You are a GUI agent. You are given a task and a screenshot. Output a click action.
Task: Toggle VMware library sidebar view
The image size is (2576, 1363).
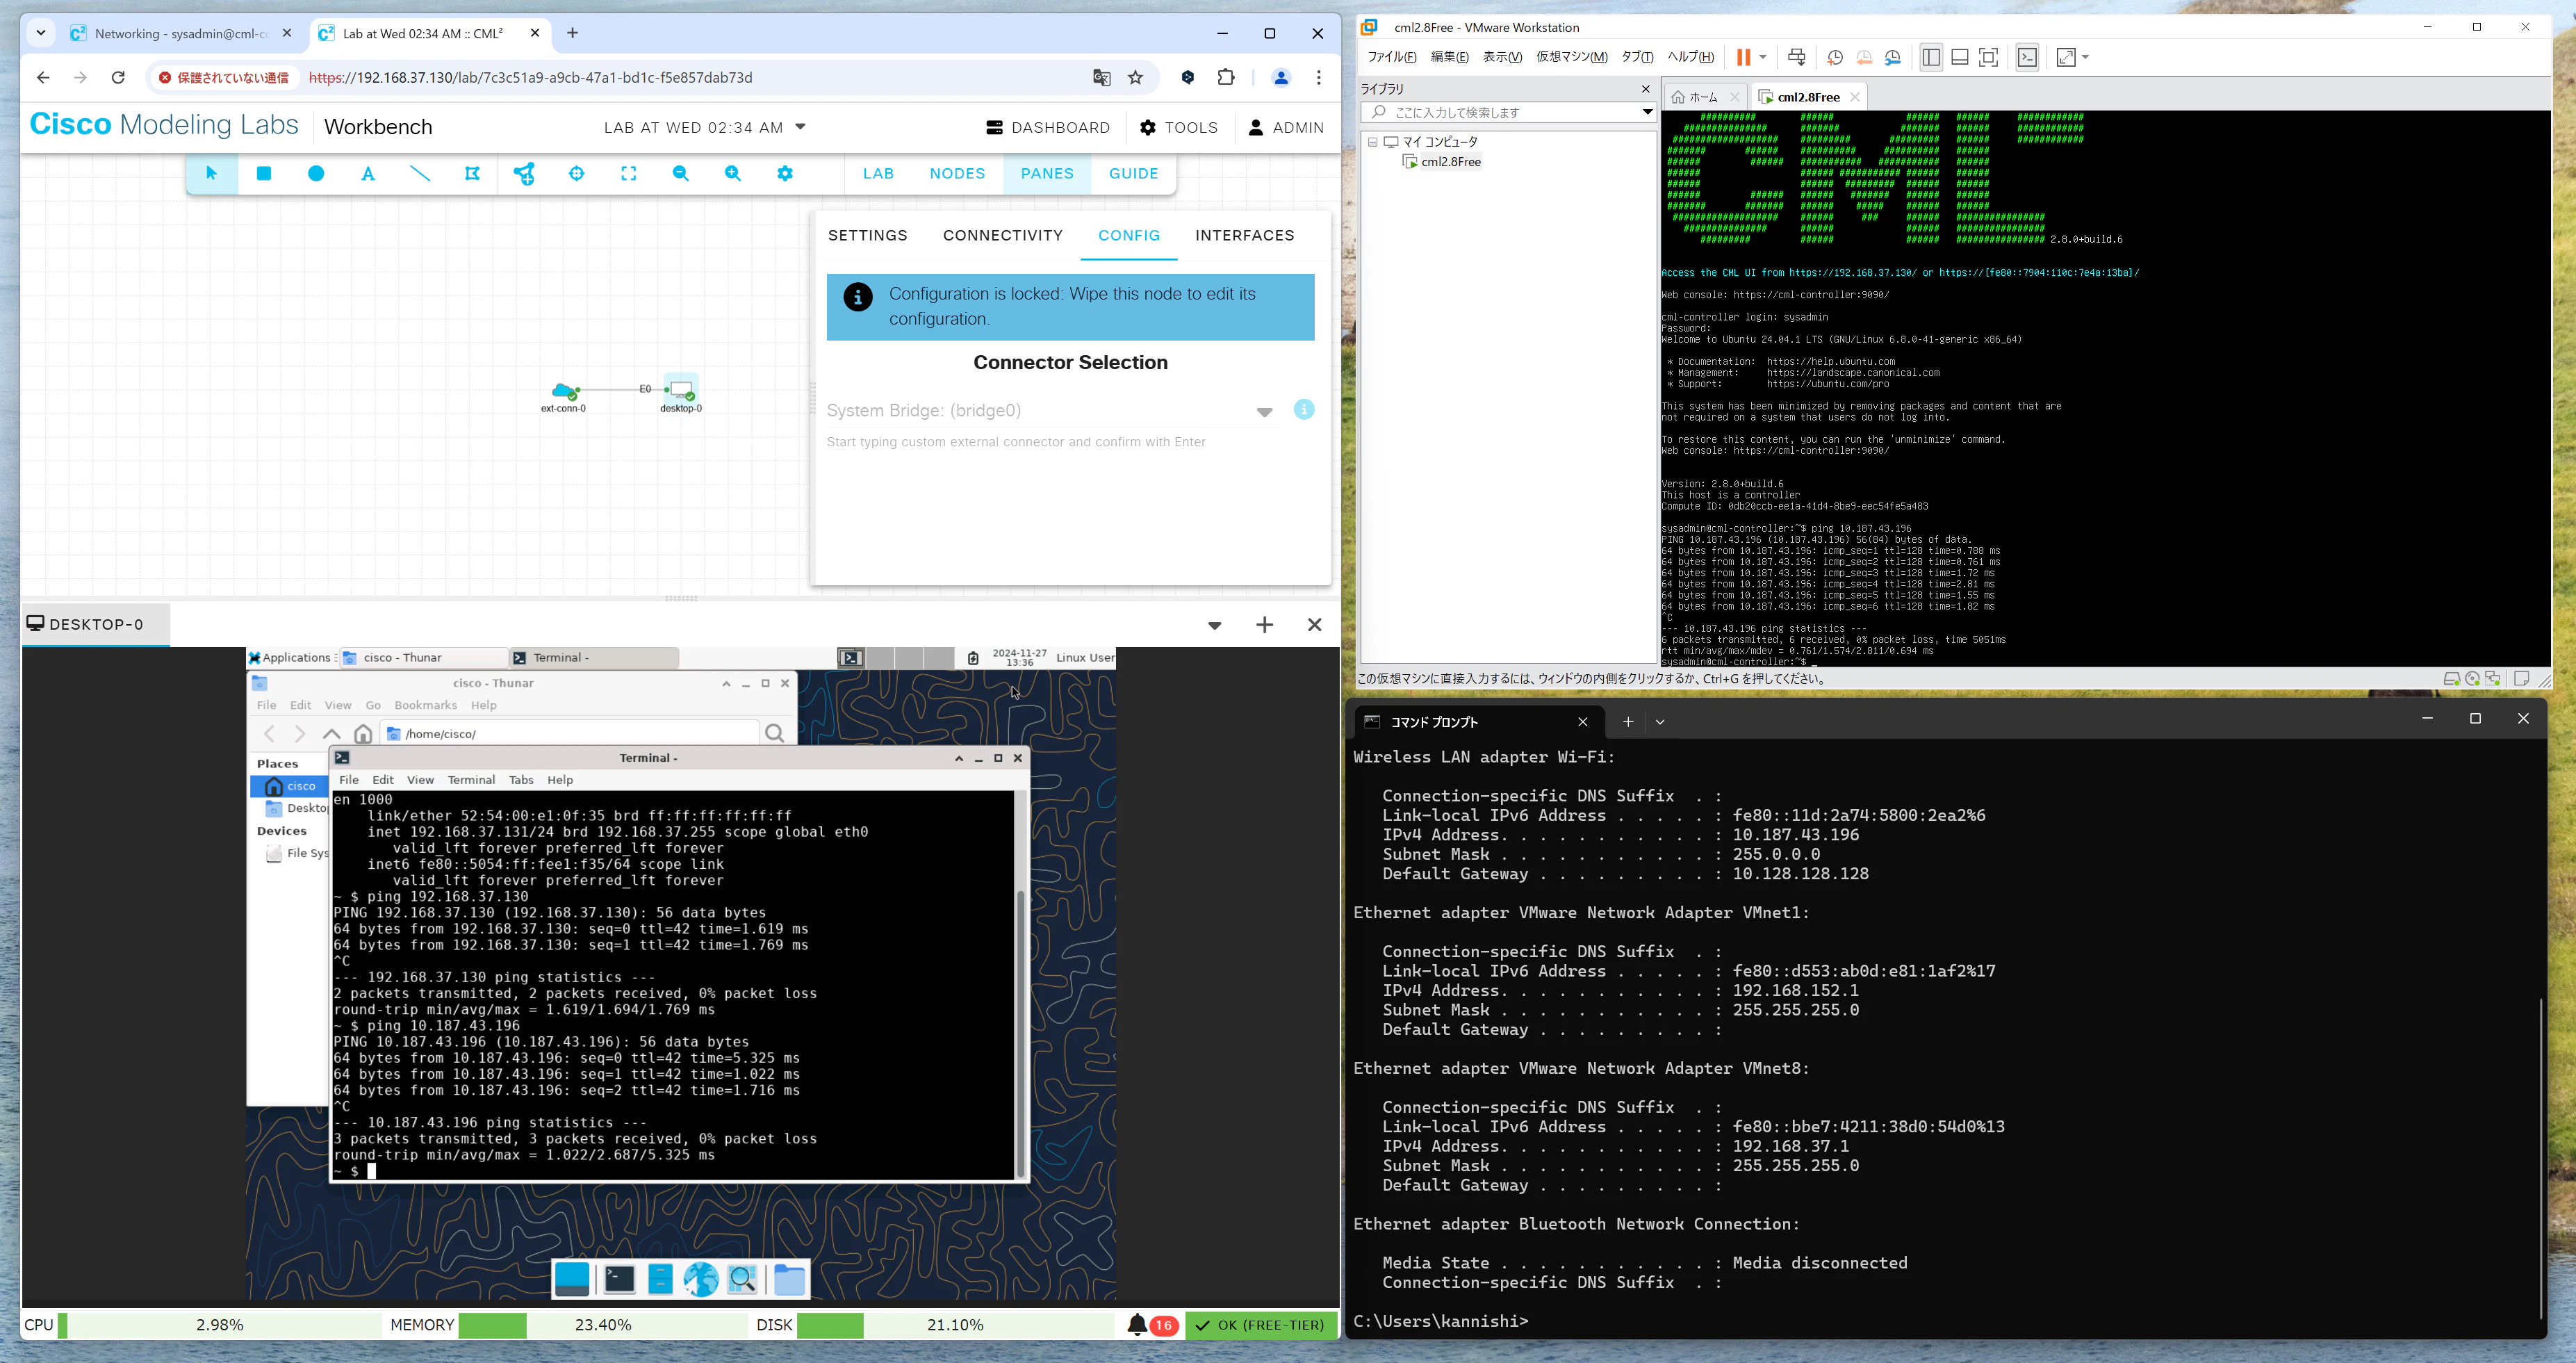[x=1931, y=57]
